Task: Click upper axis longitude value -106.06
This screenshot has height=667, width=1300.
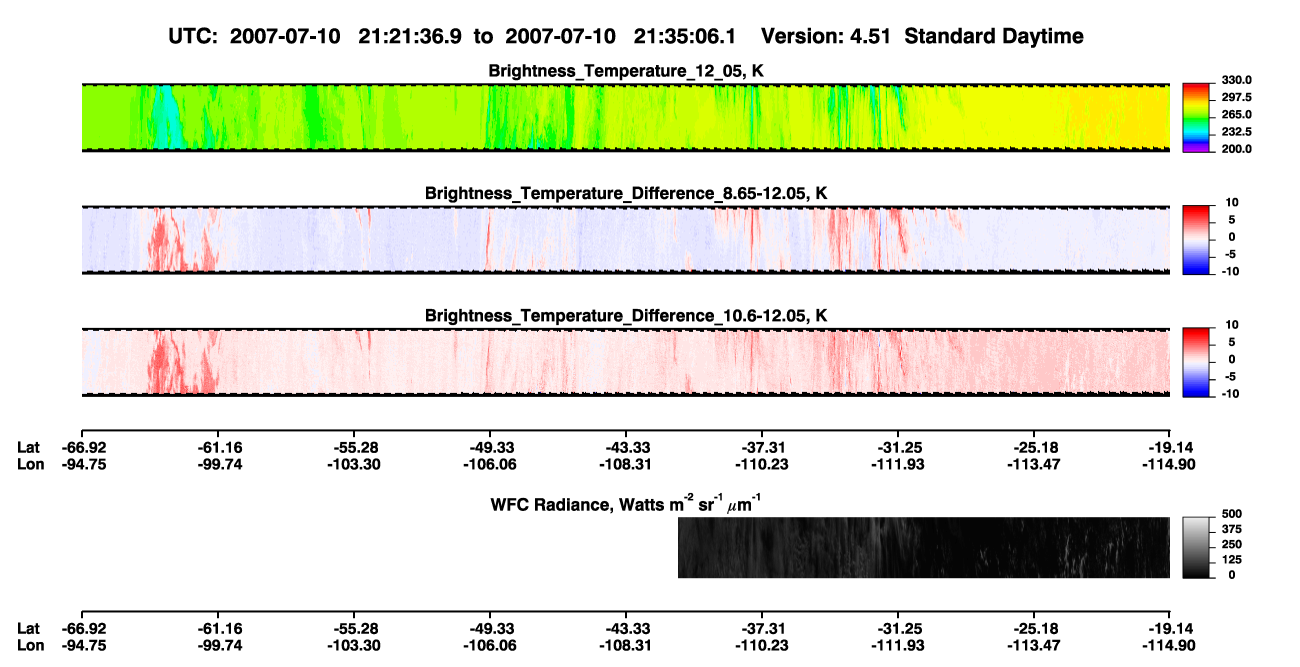Action: (x=490, y=463)
